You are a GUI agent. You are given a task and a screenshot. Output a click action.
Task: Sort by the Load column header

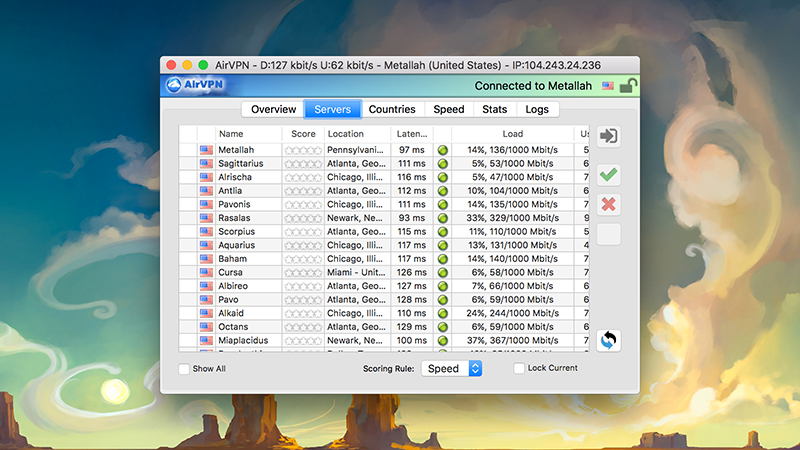(512, 134)
